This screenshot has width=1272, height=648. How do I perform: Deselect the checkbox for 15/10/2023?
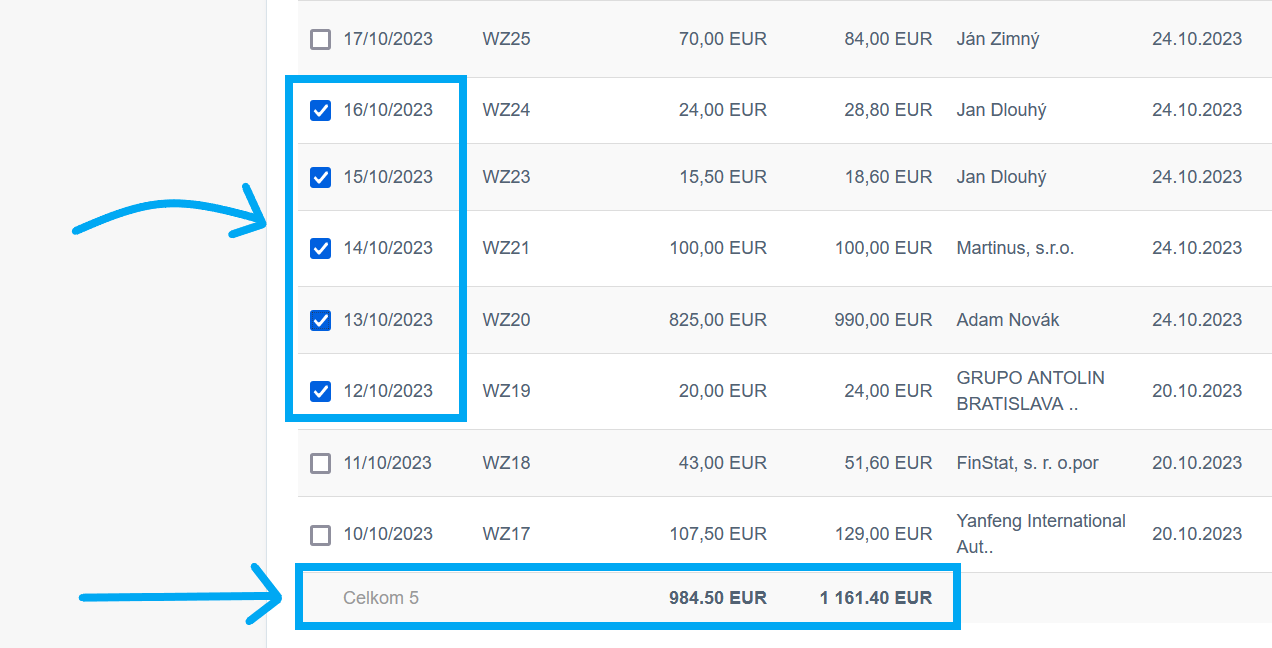320,177
